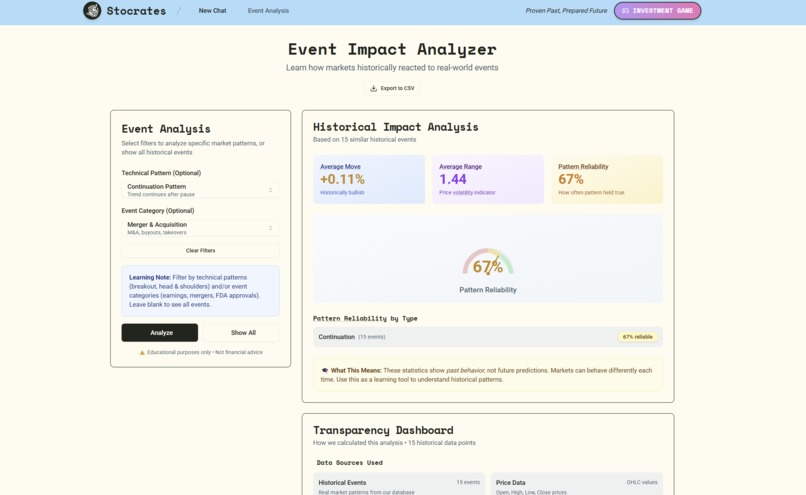Open the Event Category dropdown
The image size is (806, 495).
pyautogui.click(x=200, y=228)
